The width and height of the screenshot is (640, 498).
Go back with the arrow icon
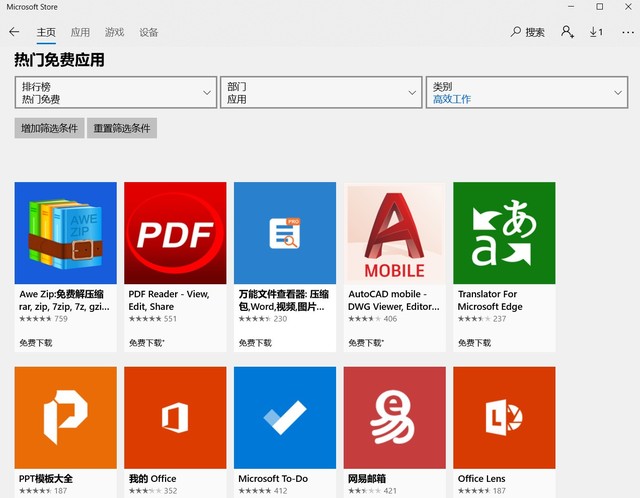pos(14,32)
